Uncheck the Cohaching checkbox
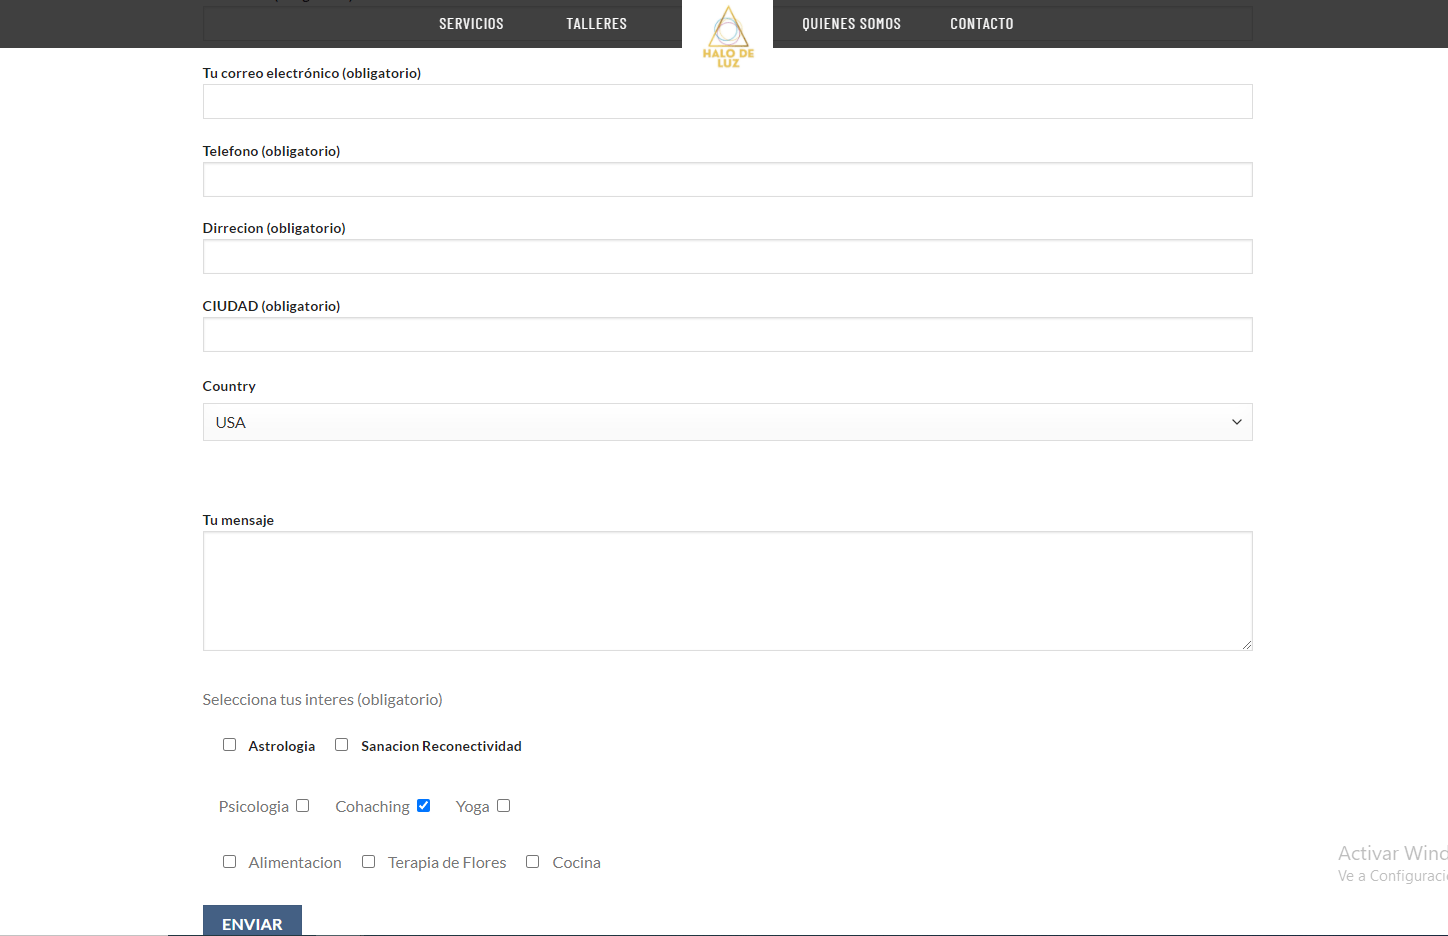The image size is (1448, 936). (x=423, y=806)
